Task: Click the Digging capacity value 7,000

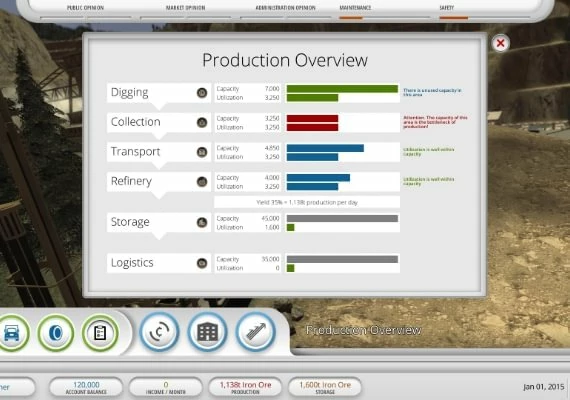Action: [x=272, y=89]
